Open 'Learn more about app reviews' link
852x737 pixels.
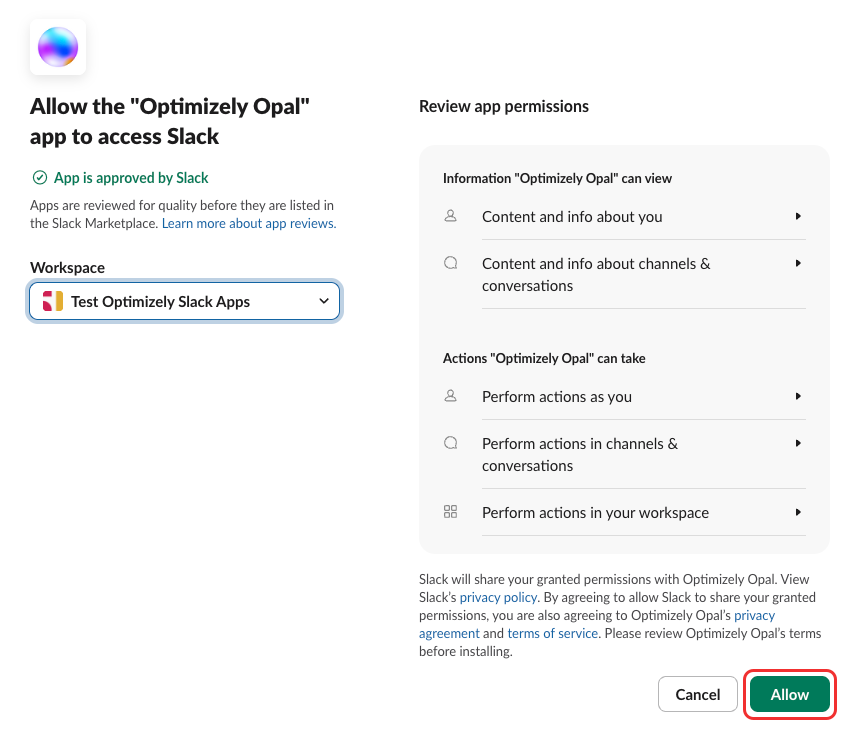point(249,223)
